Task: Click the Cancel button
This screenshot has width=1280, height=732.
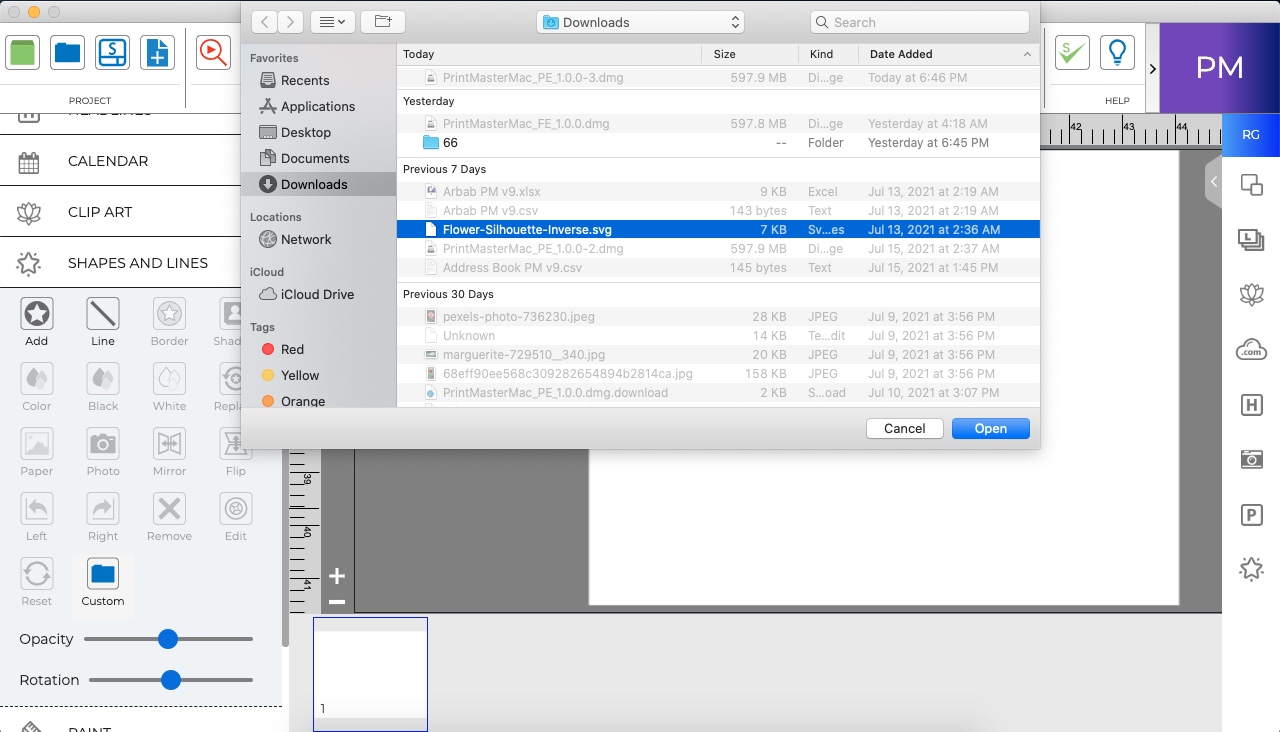Action: tap(904, 428)
